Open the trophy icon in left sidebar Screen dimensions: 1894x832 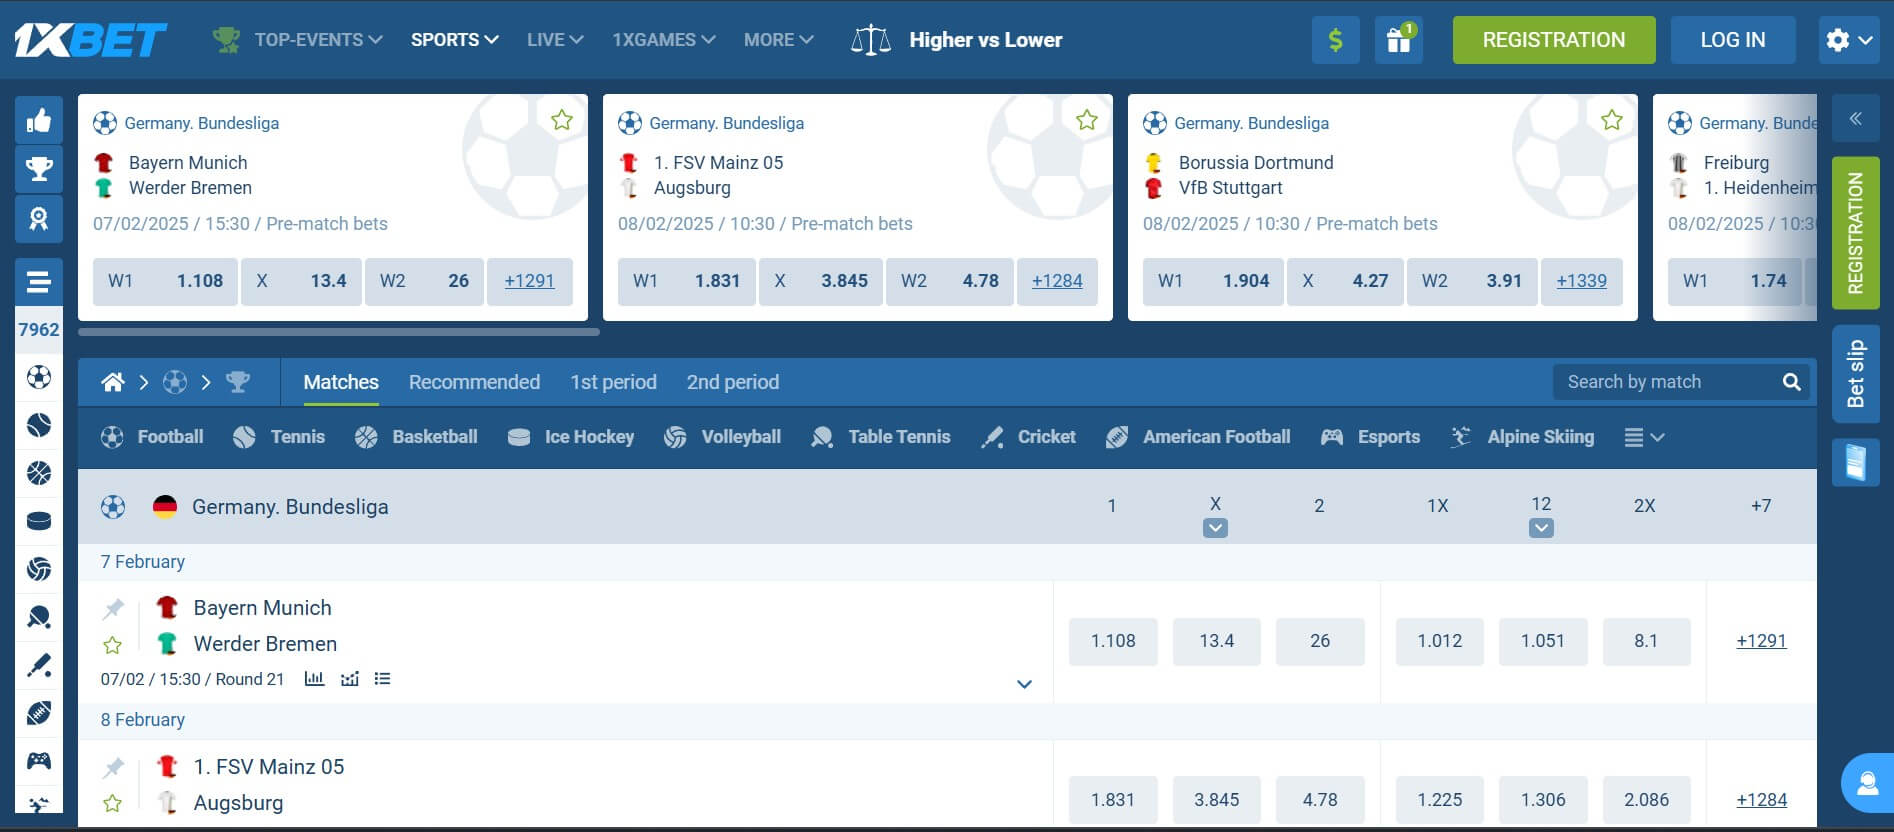click(x=39, y=169)
